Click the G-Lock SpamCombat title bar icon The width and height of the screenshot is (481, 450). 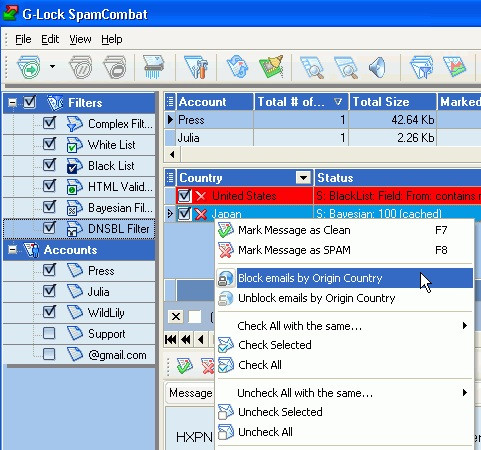(x=10, y=13)
